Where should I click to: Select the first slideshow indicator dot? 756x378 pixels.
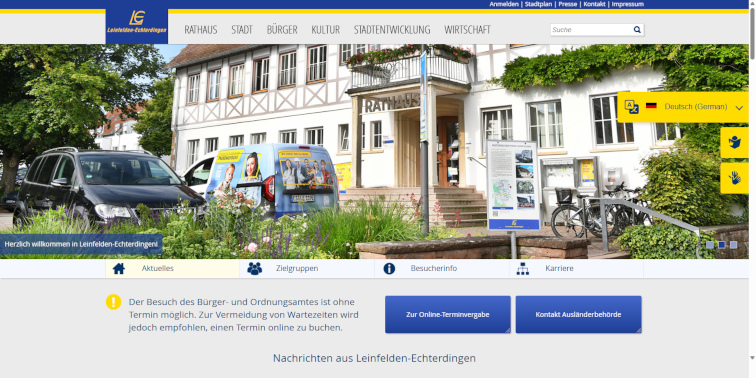[710, 245]
